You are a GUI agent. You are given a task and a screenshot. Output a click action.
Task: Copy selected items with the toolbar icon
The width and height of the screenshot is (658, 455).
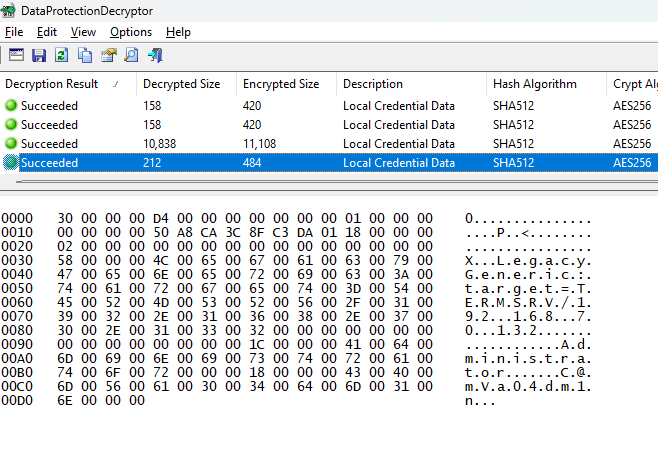[85, 55]
